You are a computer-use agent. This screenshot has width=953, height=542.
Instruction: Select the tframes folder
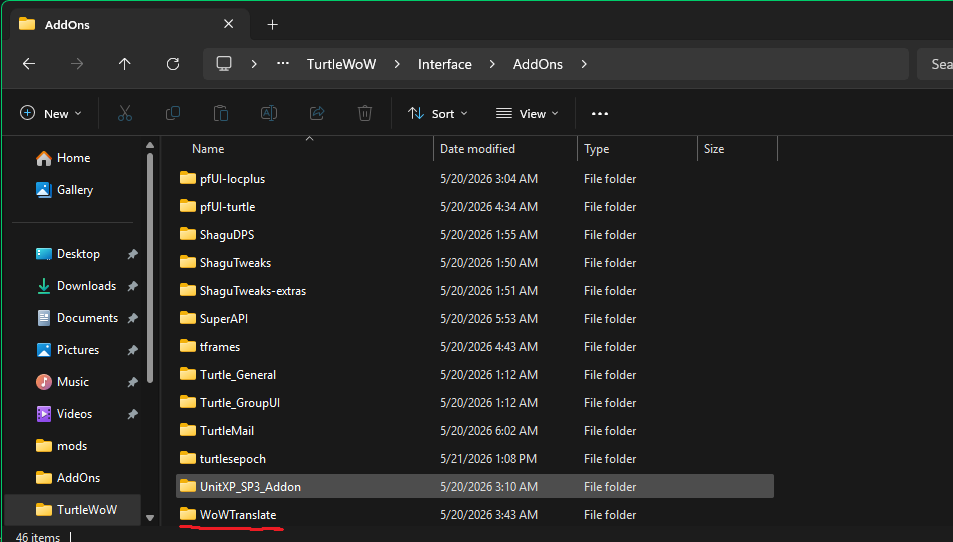[x=475, y=346]
